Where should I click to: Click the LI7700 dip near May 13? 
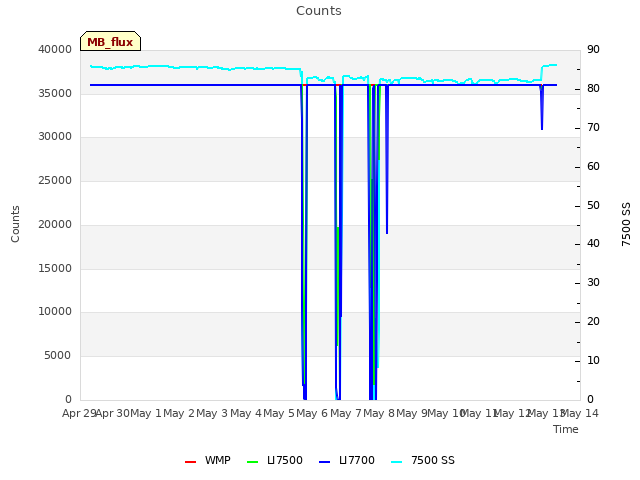(x=542, y=107)
